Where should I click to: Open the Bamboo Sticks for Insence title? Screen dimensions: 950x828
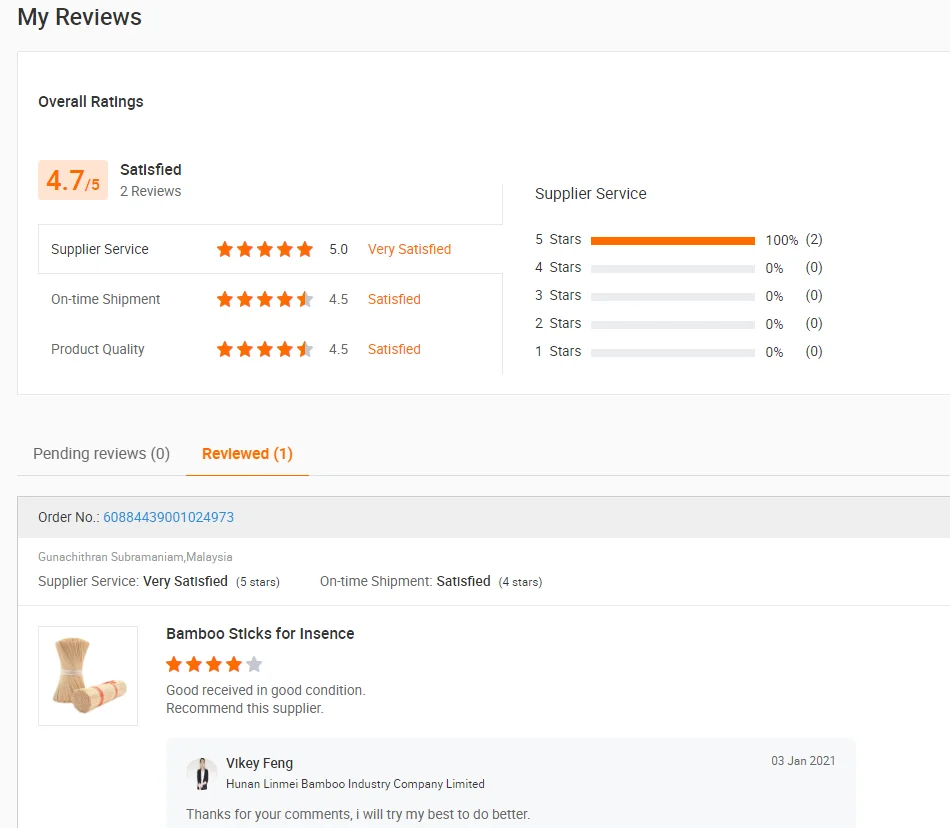[x=260, y=634]
